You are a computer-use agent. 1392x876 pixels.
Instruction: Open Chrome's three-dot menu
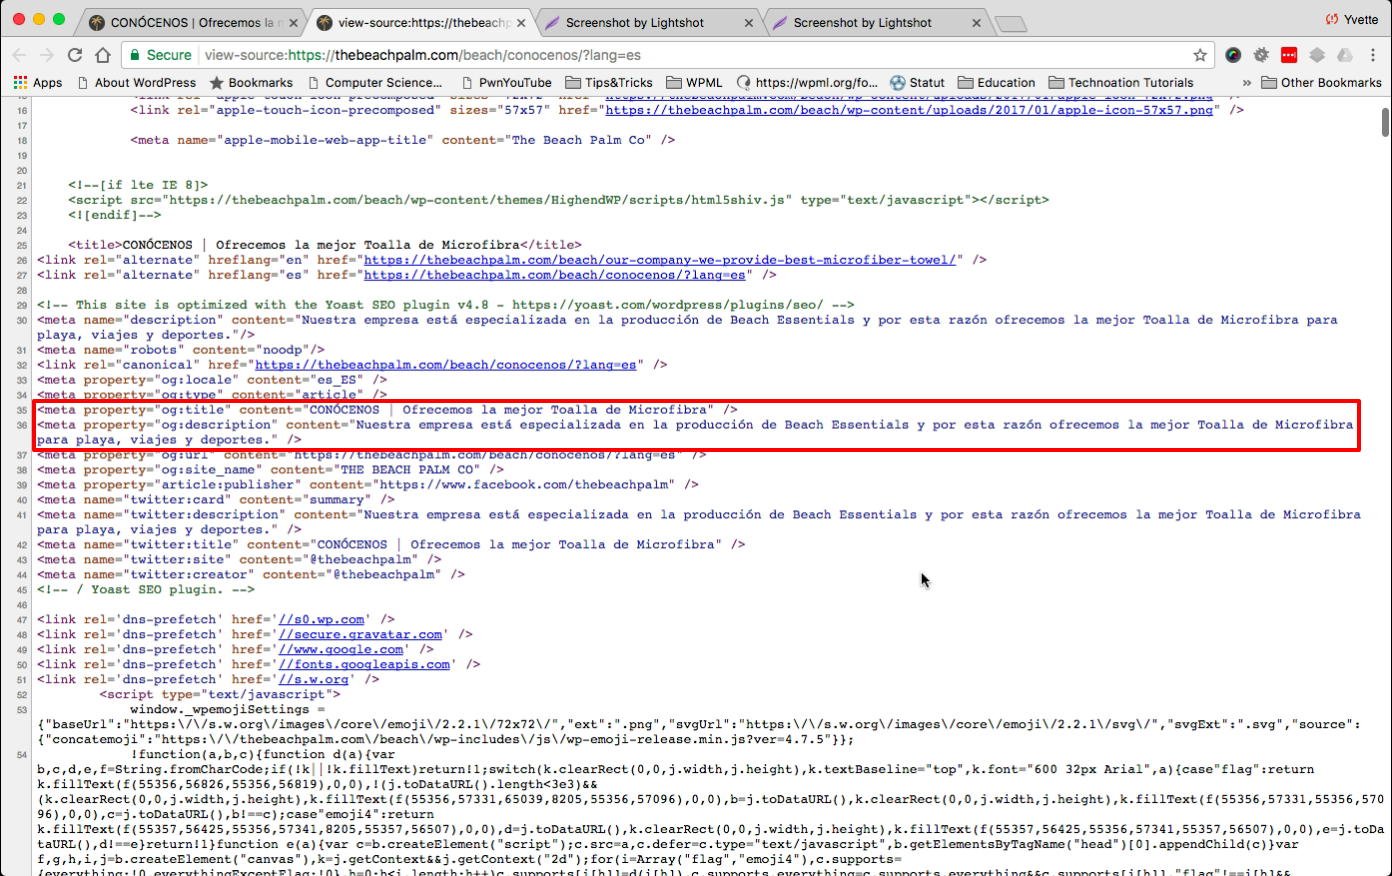[x=1373, y=55]
